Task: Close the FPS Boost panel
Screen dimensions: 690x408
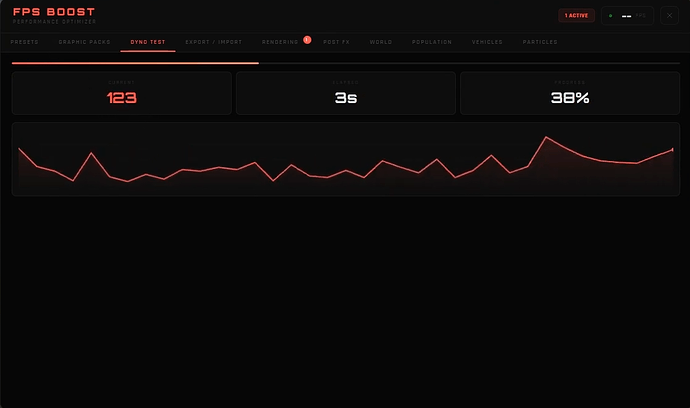Action: [x=669, y=16]
